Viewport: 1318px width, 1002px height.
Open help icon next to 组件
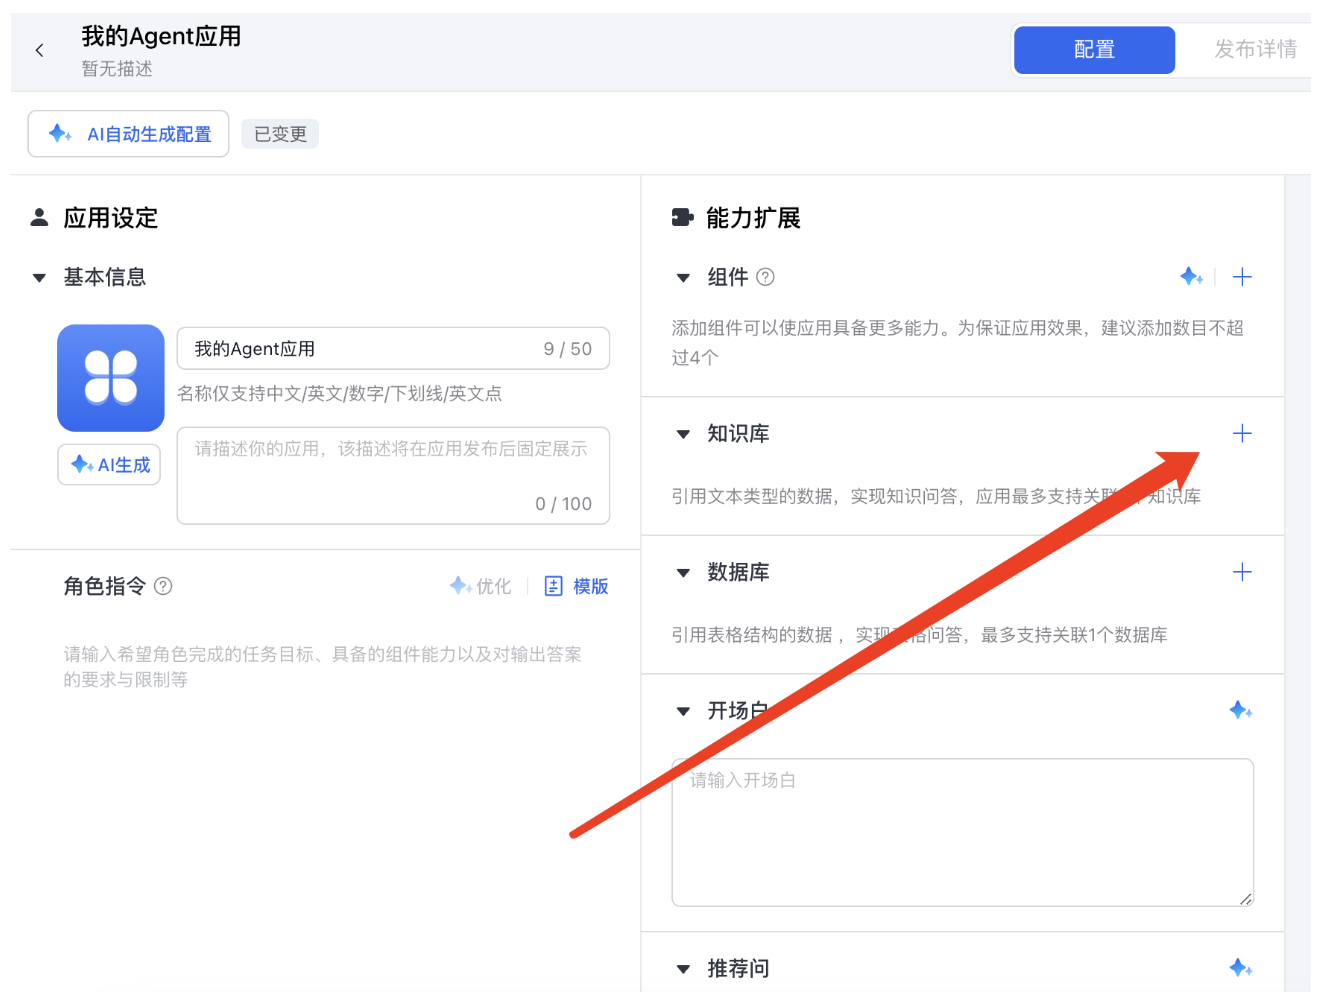click(x=765, y=277)
